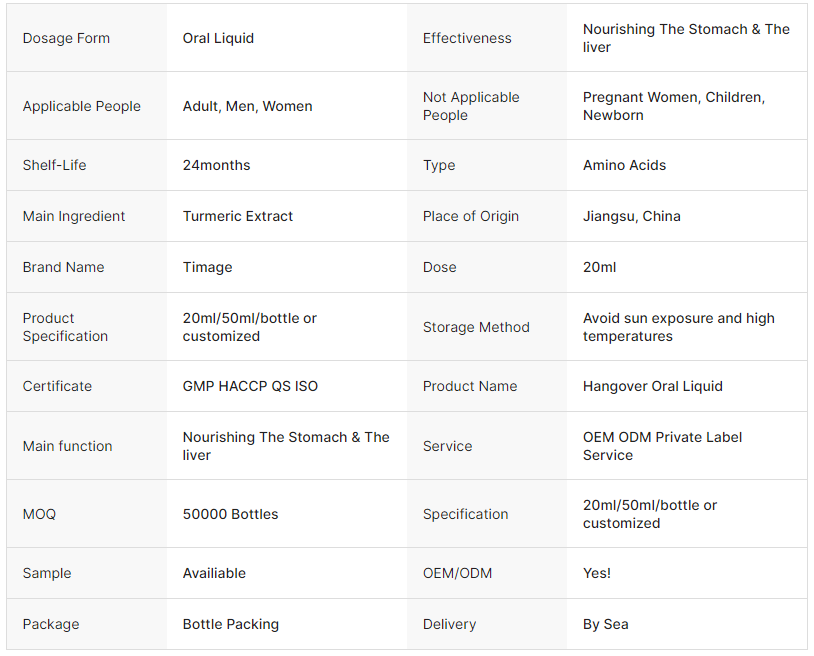
Task: Select the 'Oral Liquid' value cell
Action: (x=218, y=38)
